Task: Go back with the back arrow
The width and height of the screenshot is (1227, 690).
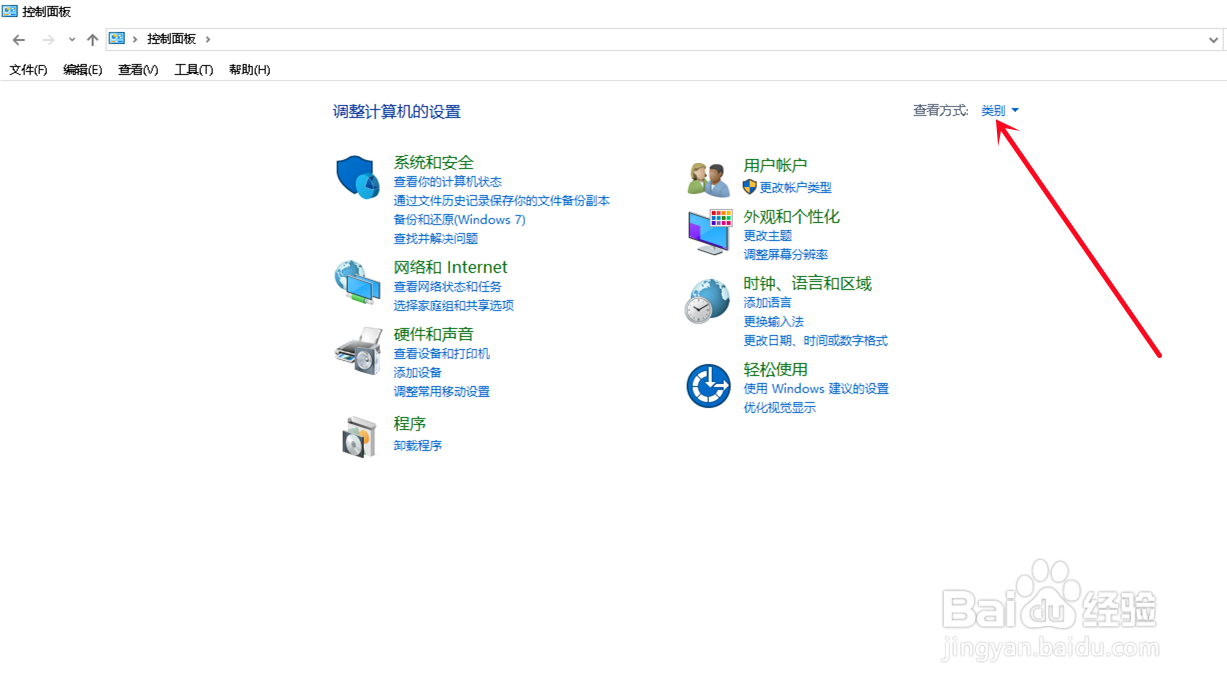Action: [x=19, y=40]
